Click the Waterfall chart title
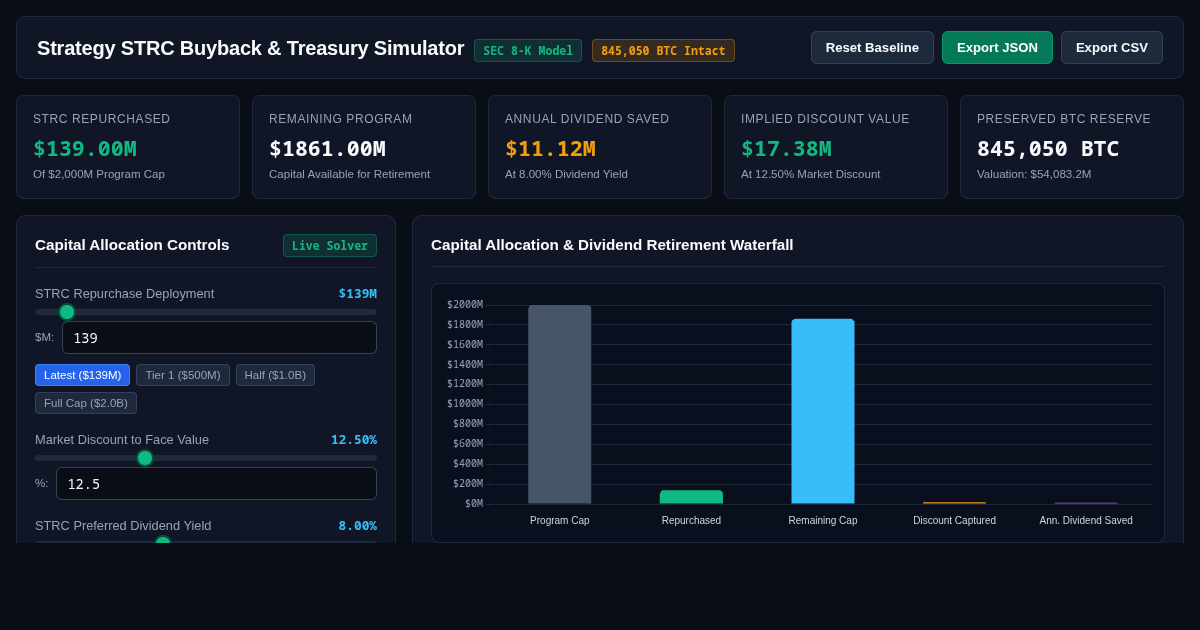1200x630 pixels. click(612, 245)
